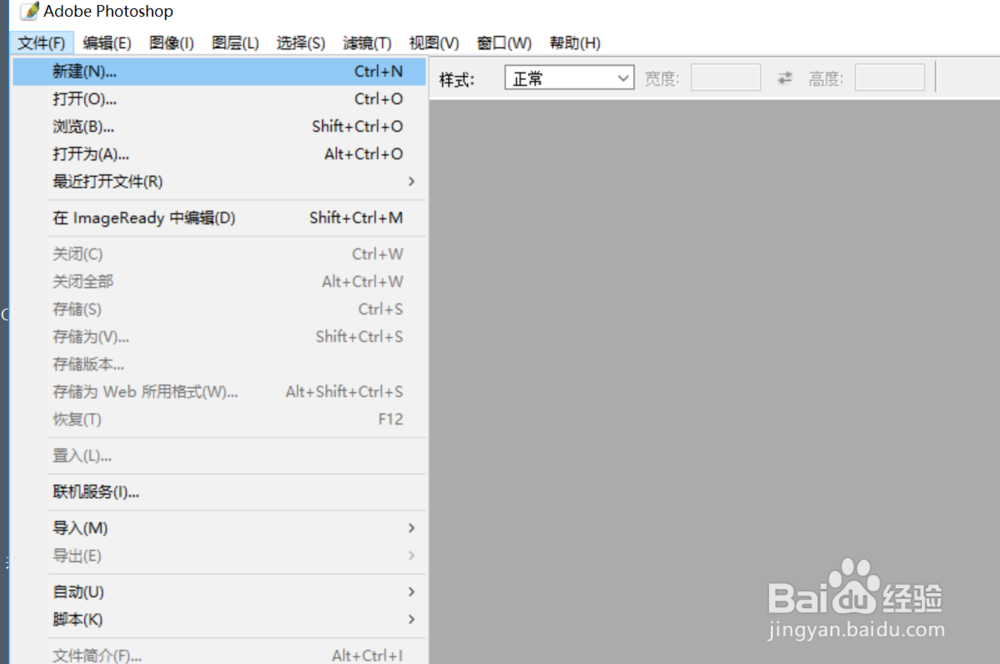Open the 选择(S) menu
This screenshot has width=1000, height=664.
[300, 43]
